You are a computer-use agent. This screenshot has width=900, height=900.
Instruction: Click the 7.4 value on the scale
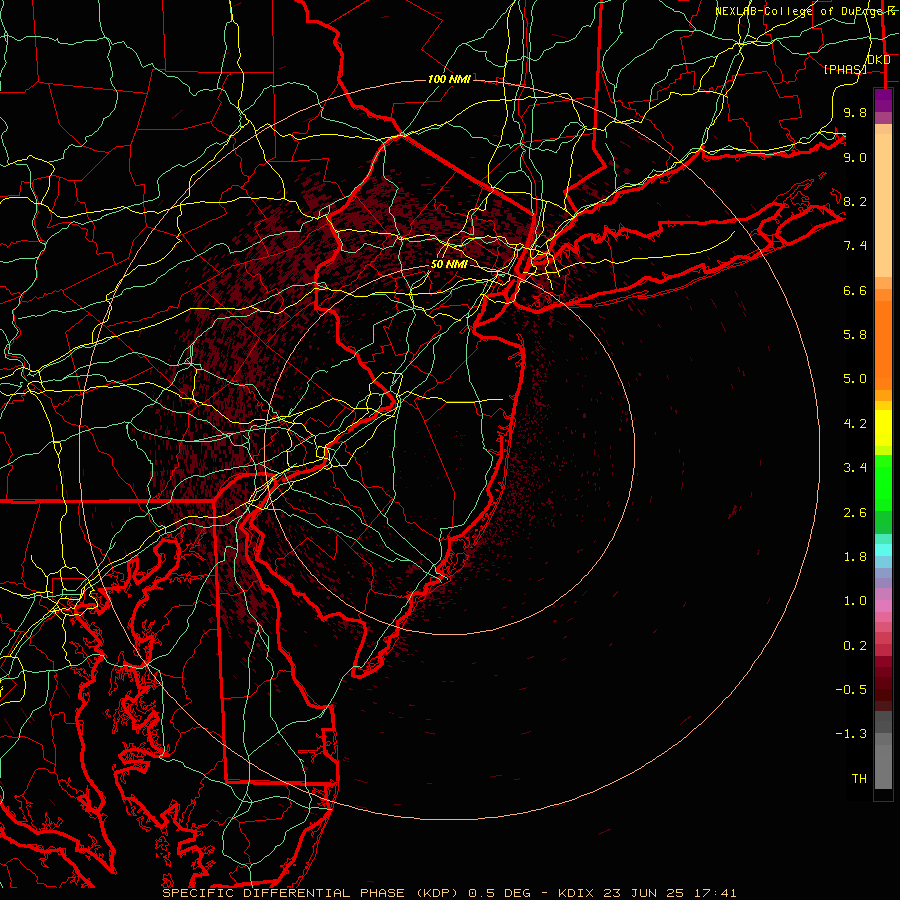(855, 246)
